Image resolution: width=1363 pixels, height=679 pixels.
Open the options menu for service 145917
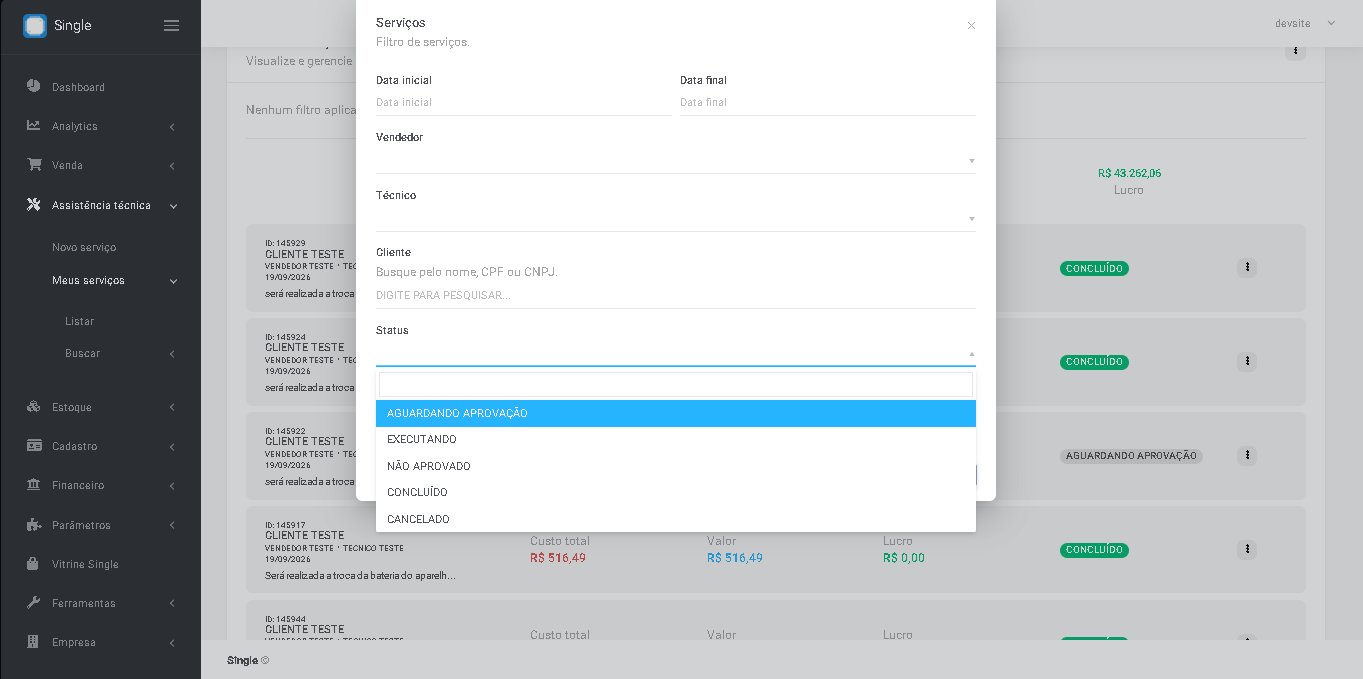coord(1247,549)
